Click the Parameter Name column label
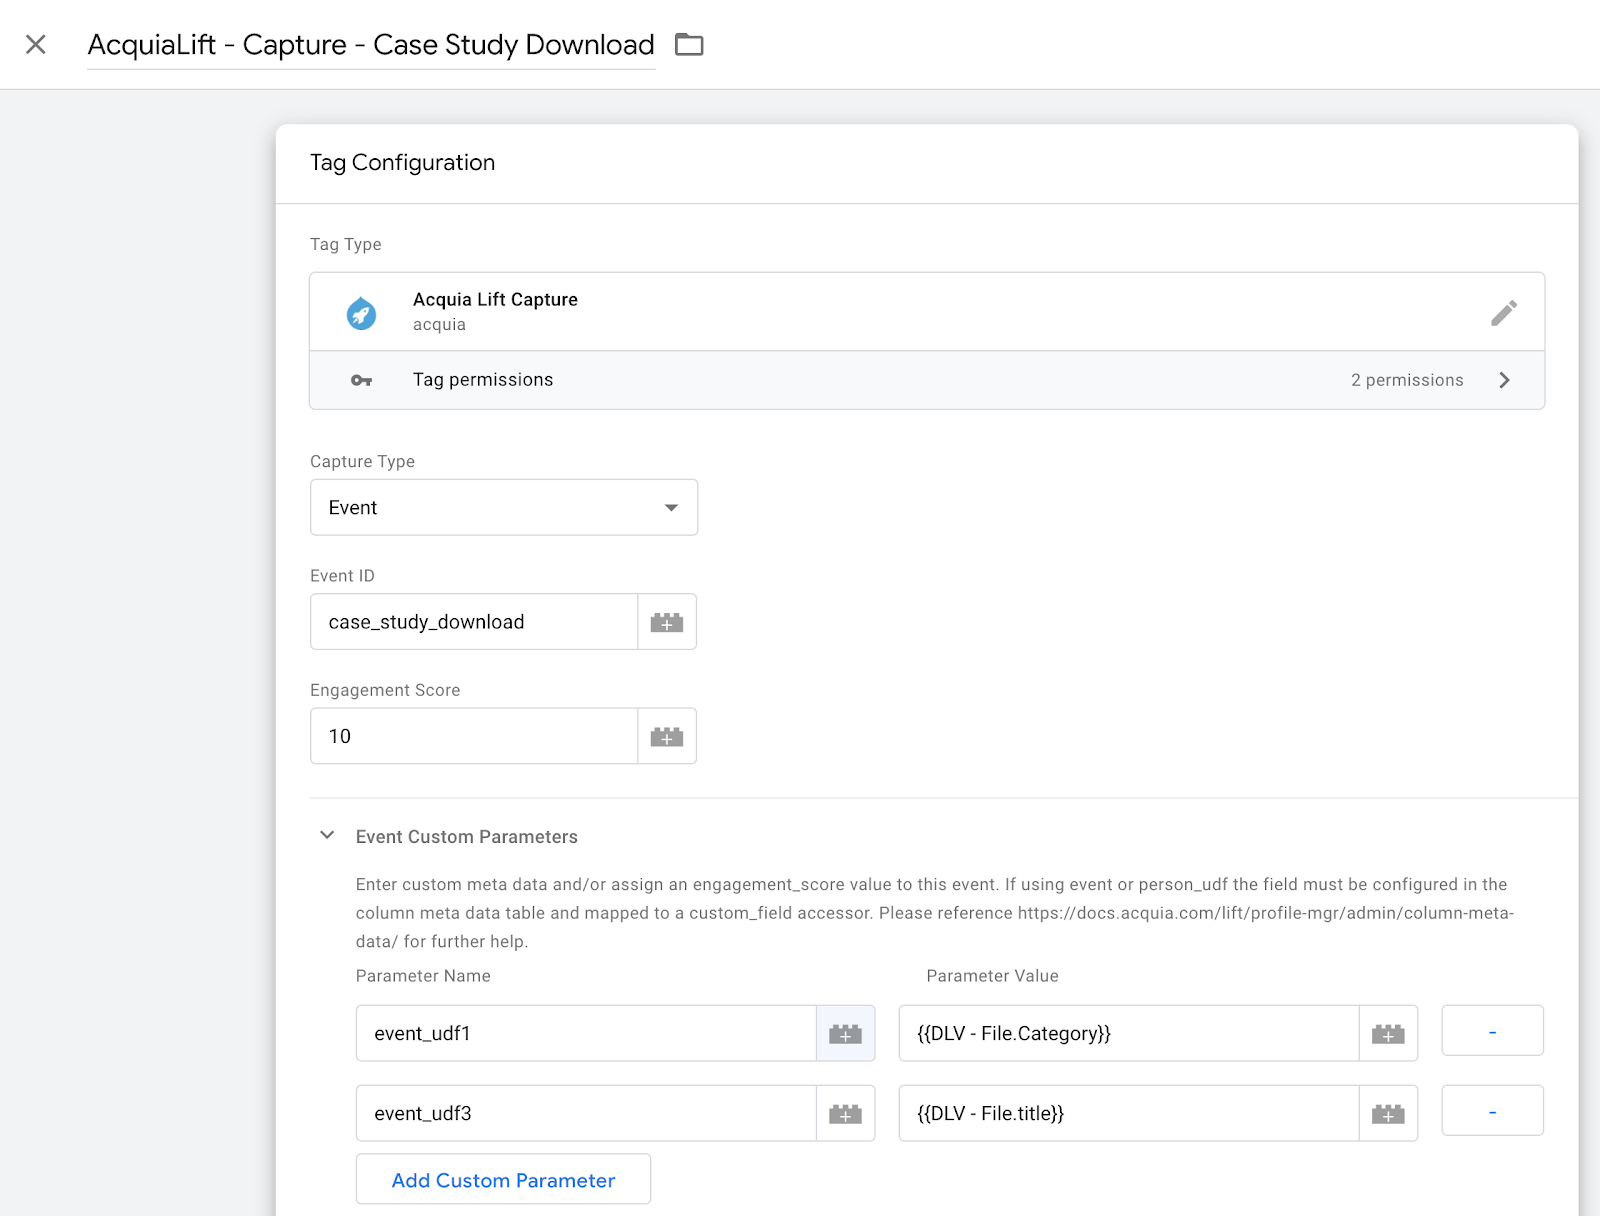This screenshot has width=1600, height=1216. coord(423,976)
